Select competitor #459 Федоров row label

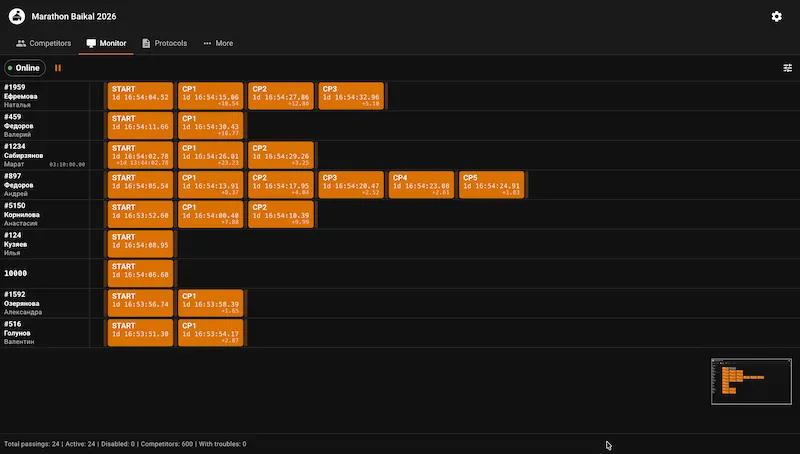click(x=45, y=125)
